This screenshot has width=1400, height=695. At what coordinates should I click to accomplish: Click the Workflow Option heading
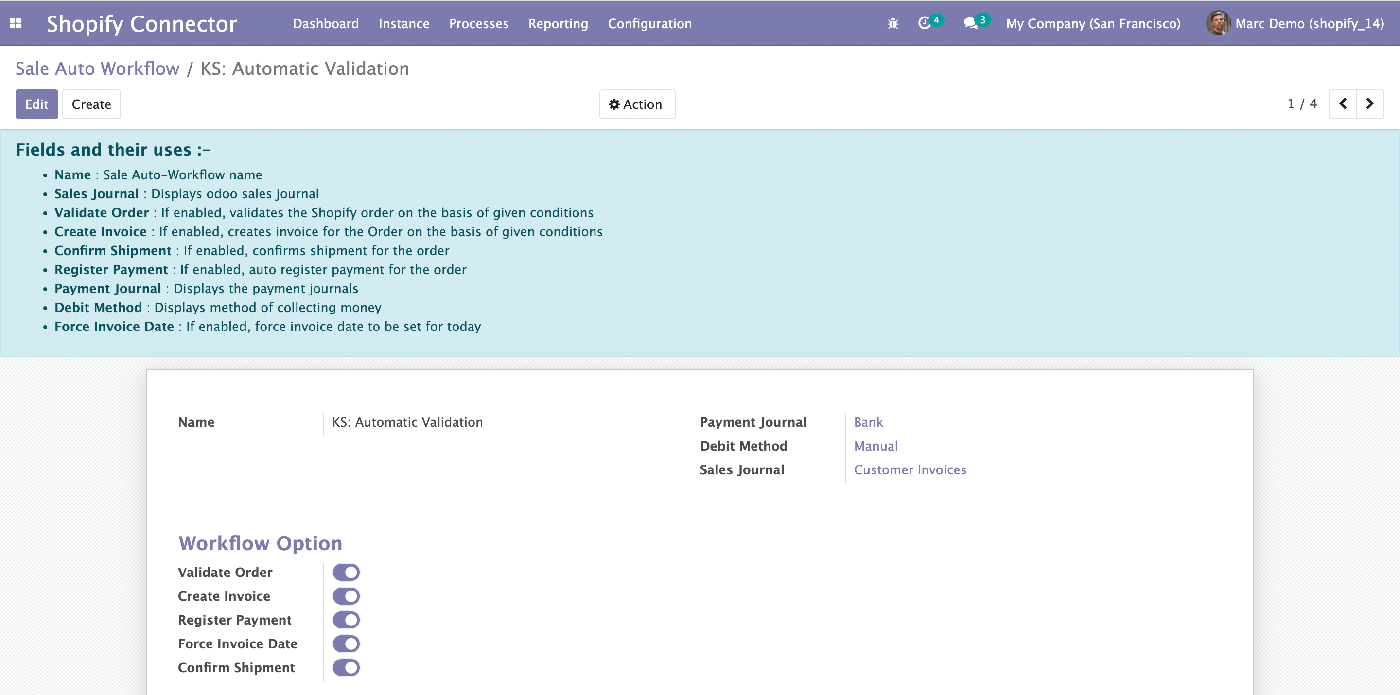tap(260, 543)
